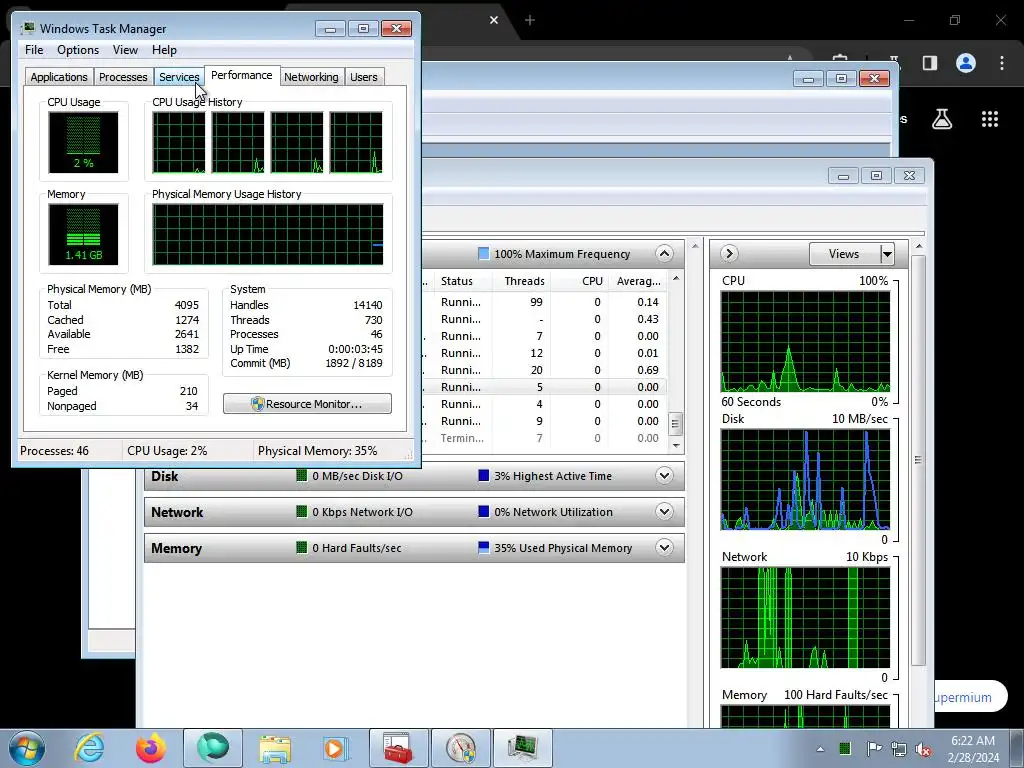This screenshot has height=768, width=1024.
Task: Open the Action Center flag icon
Action: pos(874,748)
